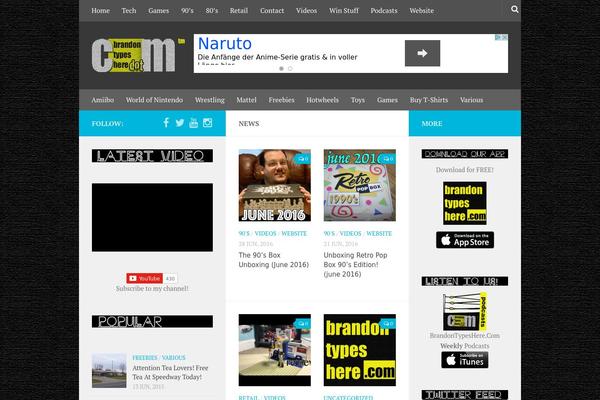Open the Free Tea popular post thumbnail
The width and height of the screenshot is (600, 400).
(x=109, y=371)
